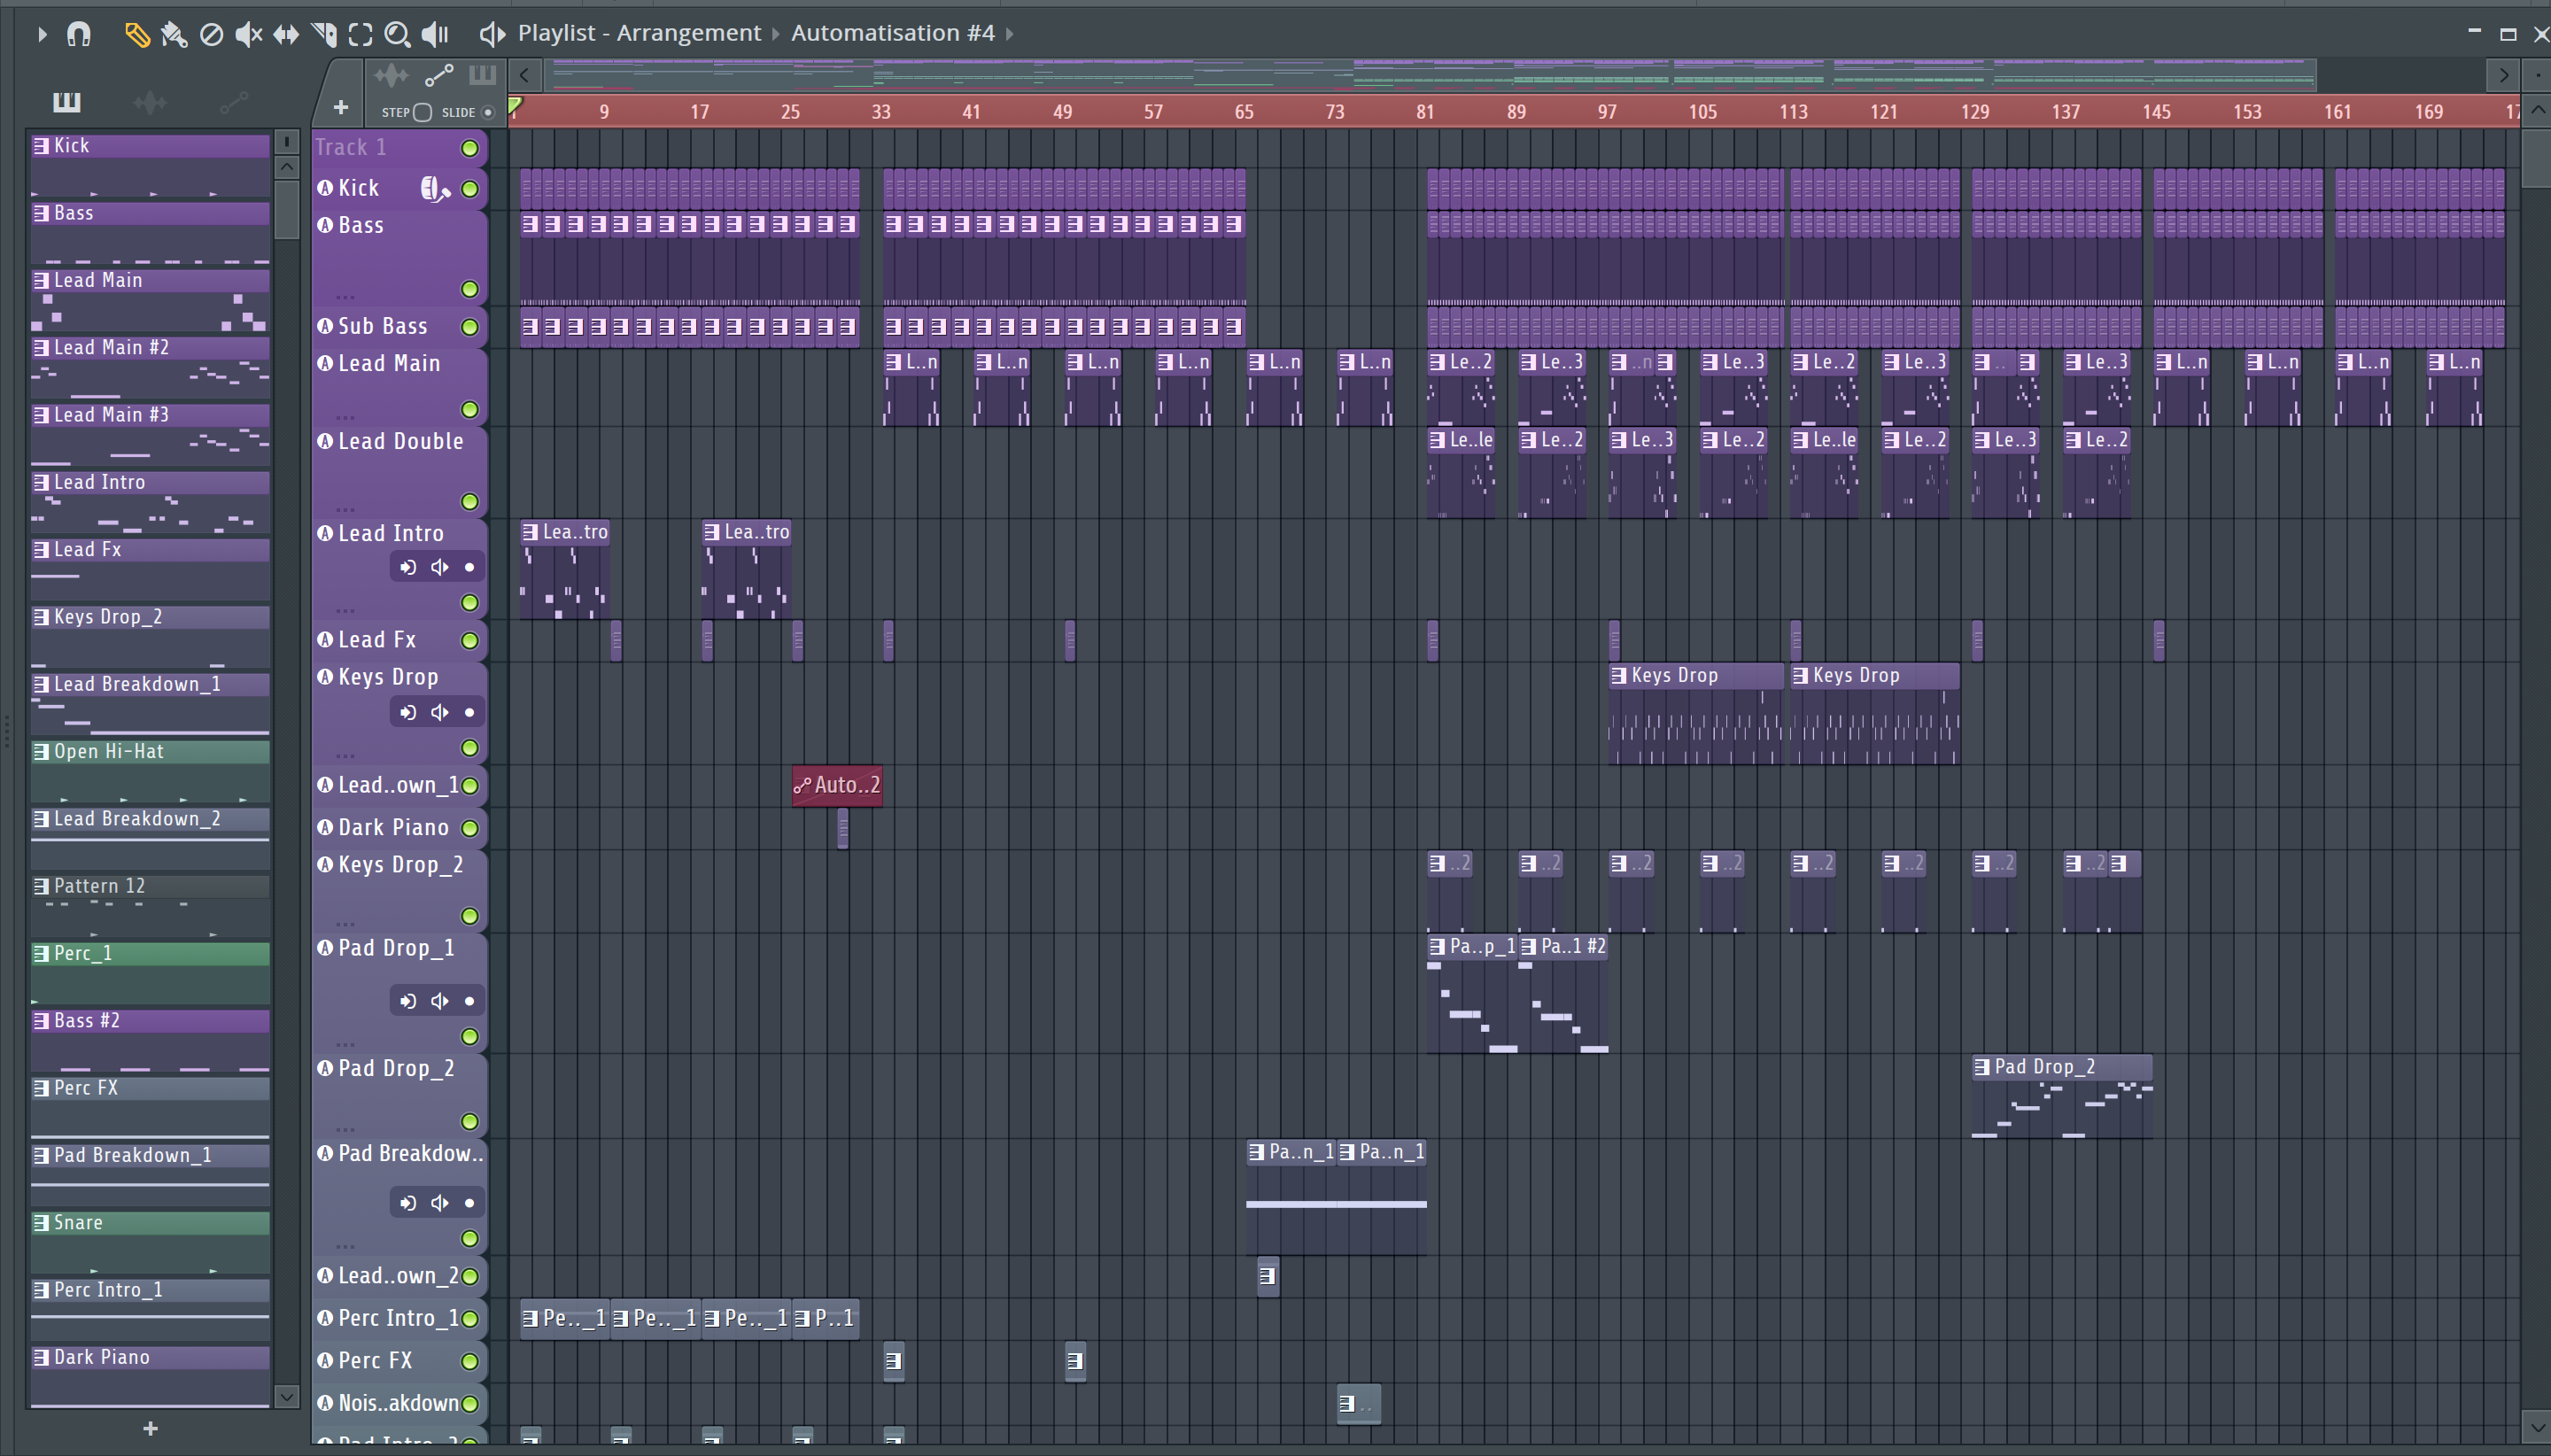Open the arrow after Playlist - Arrangement

pos(775,34)
